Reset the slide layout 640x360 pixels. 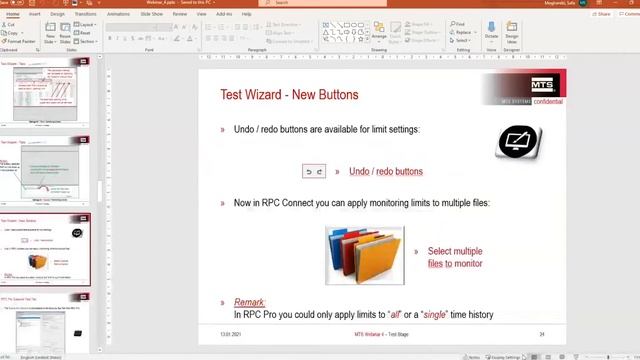click(82, 33)
